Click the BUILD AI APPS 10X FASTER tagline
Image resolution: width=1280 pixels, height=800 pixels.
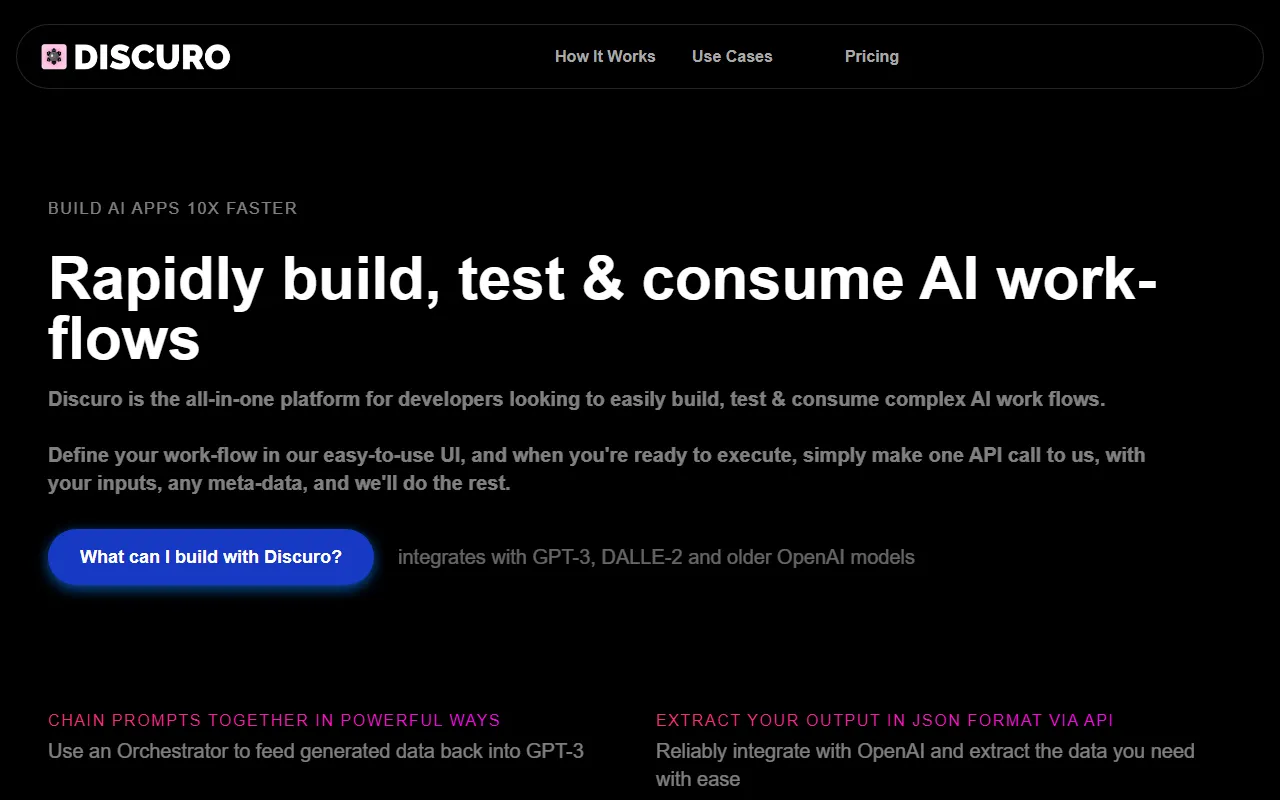coord(172,209)
